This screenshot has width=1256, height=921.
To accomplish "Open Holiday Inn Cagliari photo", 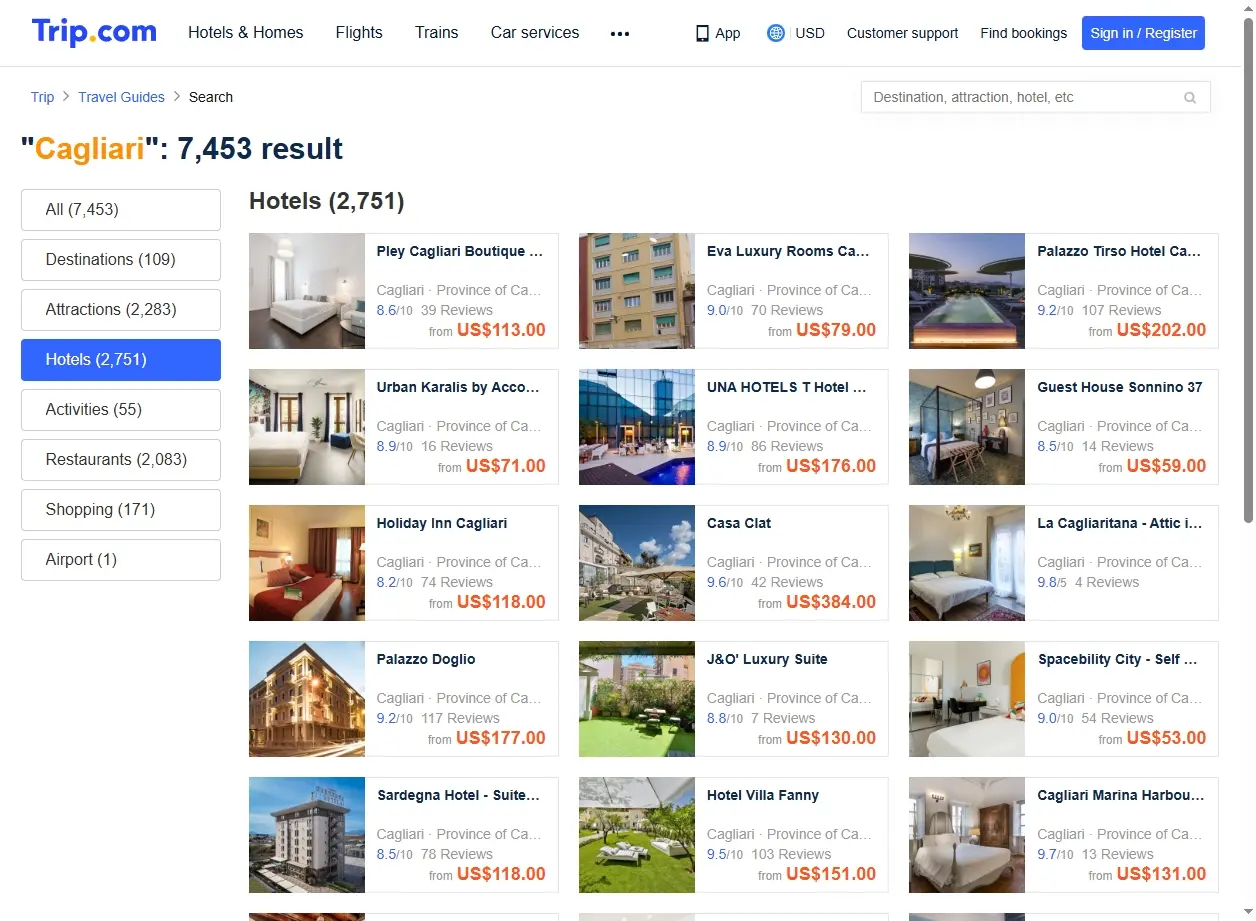I will click(x=307, y=563).
